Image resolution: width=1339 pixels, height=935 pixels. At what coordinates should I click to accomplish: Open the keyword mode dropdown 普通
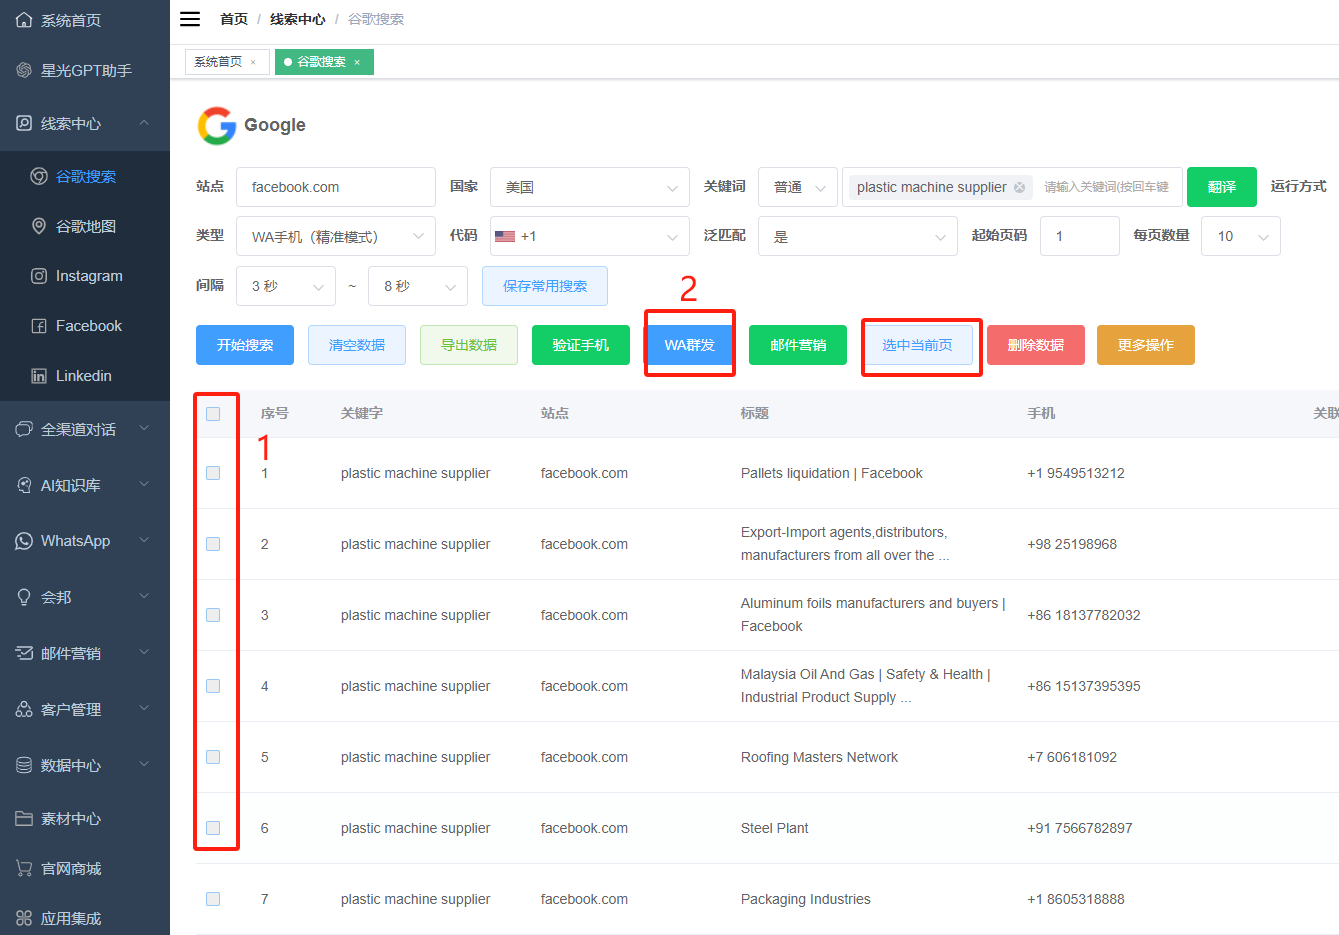(x=798, y=187)
